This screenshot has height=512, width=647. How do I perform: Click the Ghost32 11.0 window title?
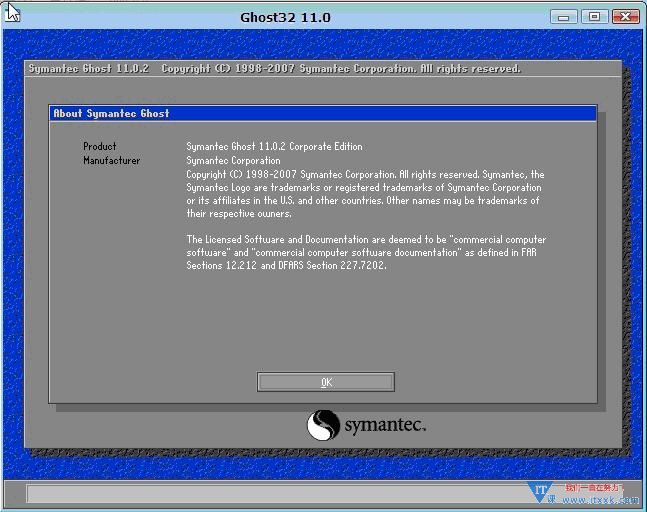[x=285, y=18]
